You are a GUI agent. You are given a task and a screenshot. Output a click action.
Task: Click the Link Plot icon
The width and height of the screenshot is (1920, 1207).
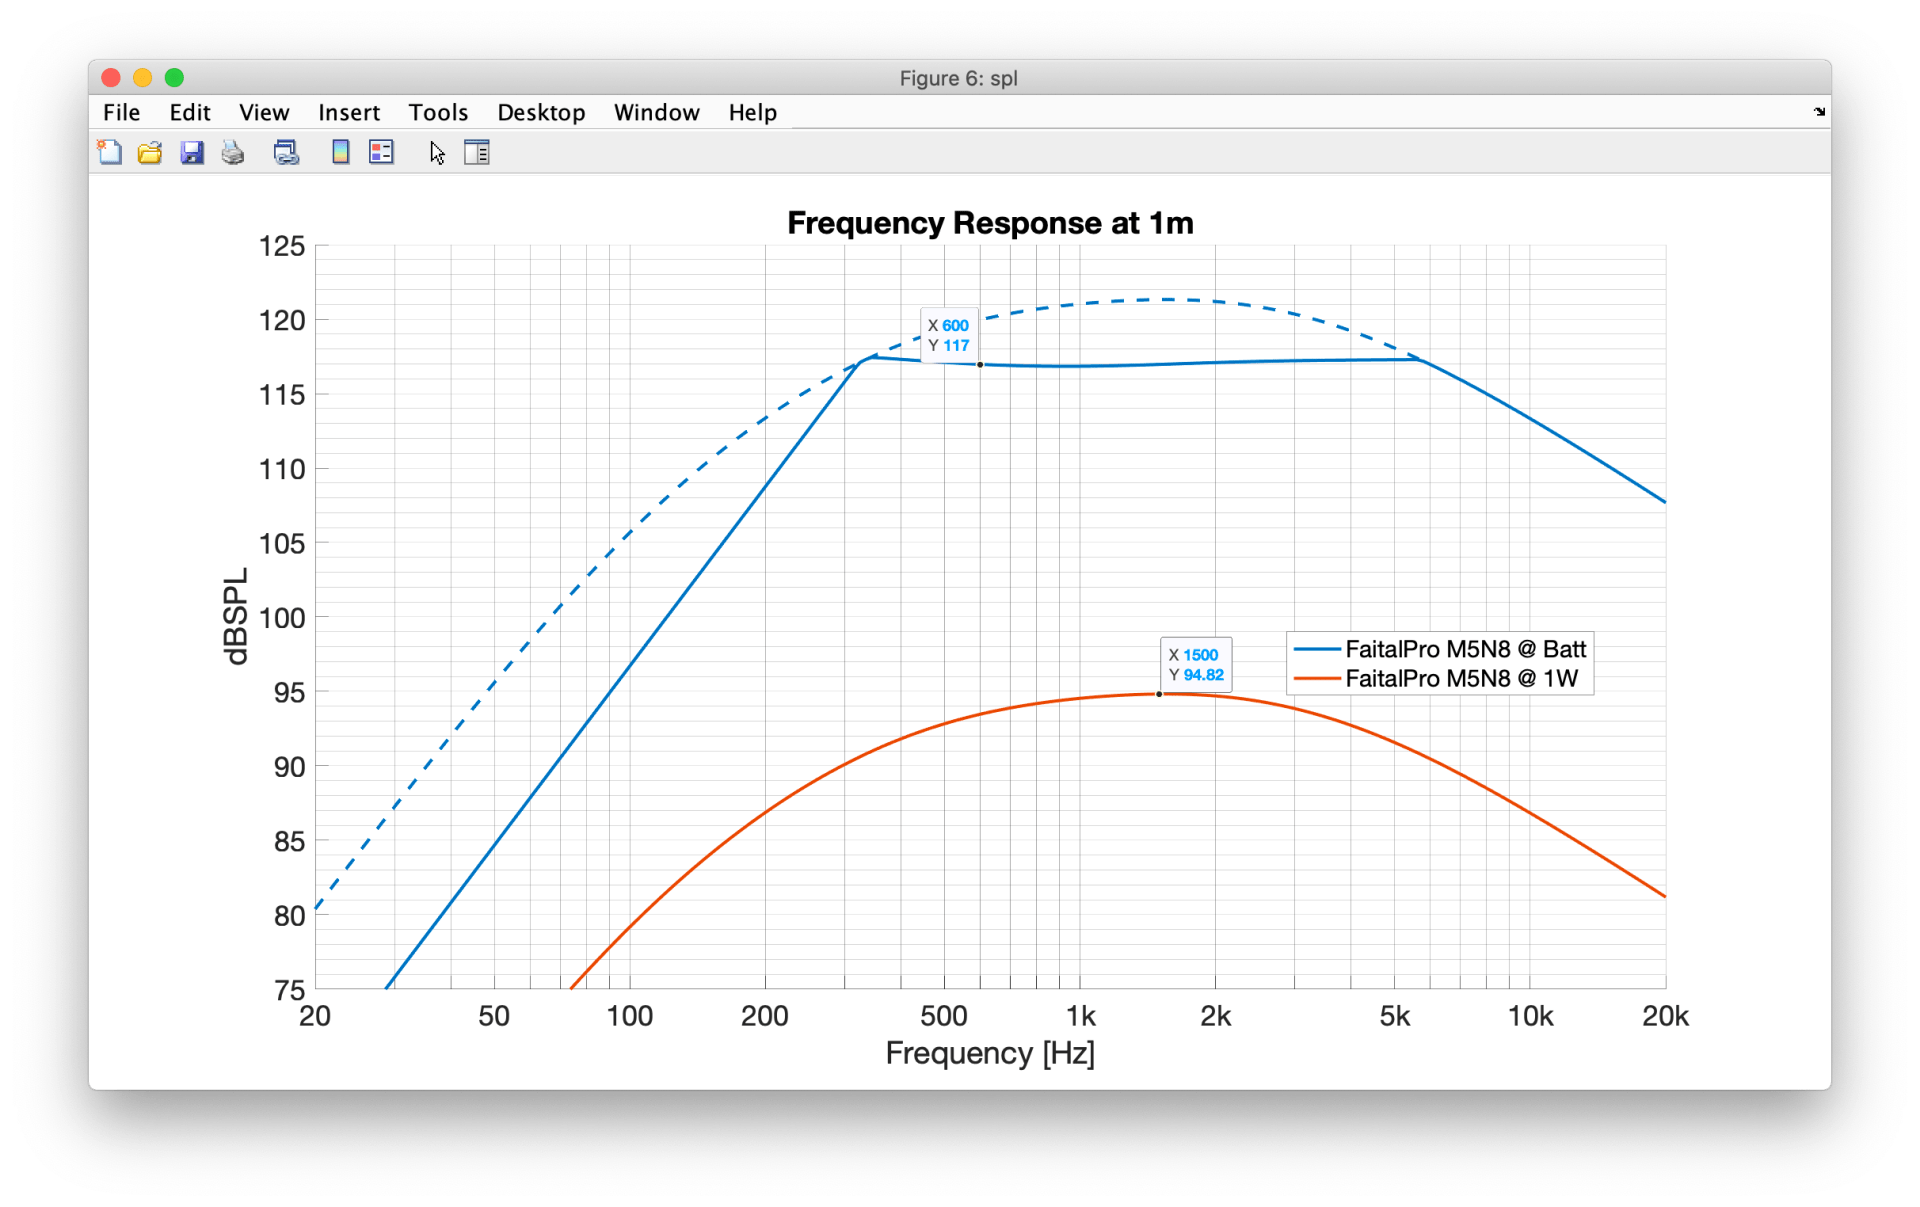click(286, 153)
